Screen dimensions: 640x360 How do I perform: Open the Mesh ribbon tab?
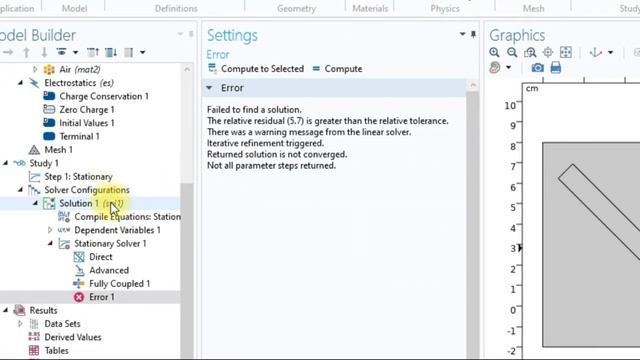[x=533, y=8]
